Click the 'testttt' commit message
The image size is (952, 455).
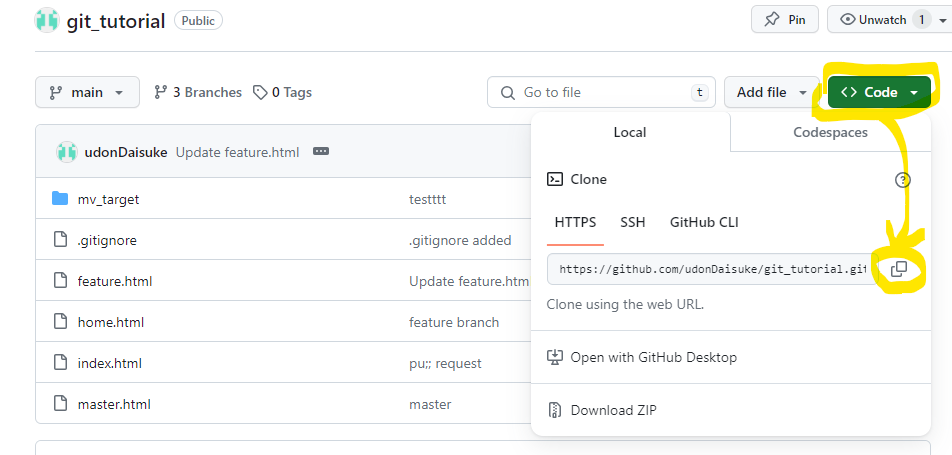pos(427,199)
